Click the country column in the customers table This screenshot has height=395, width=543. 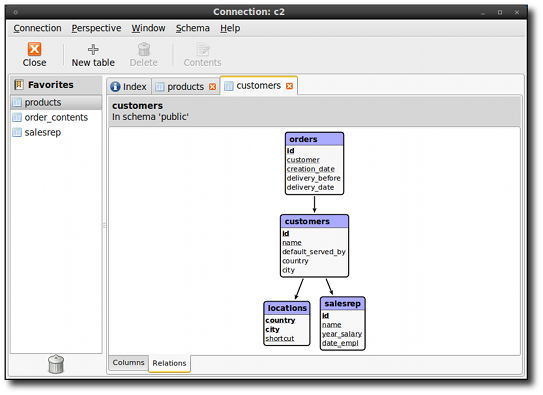pos(295,261)
